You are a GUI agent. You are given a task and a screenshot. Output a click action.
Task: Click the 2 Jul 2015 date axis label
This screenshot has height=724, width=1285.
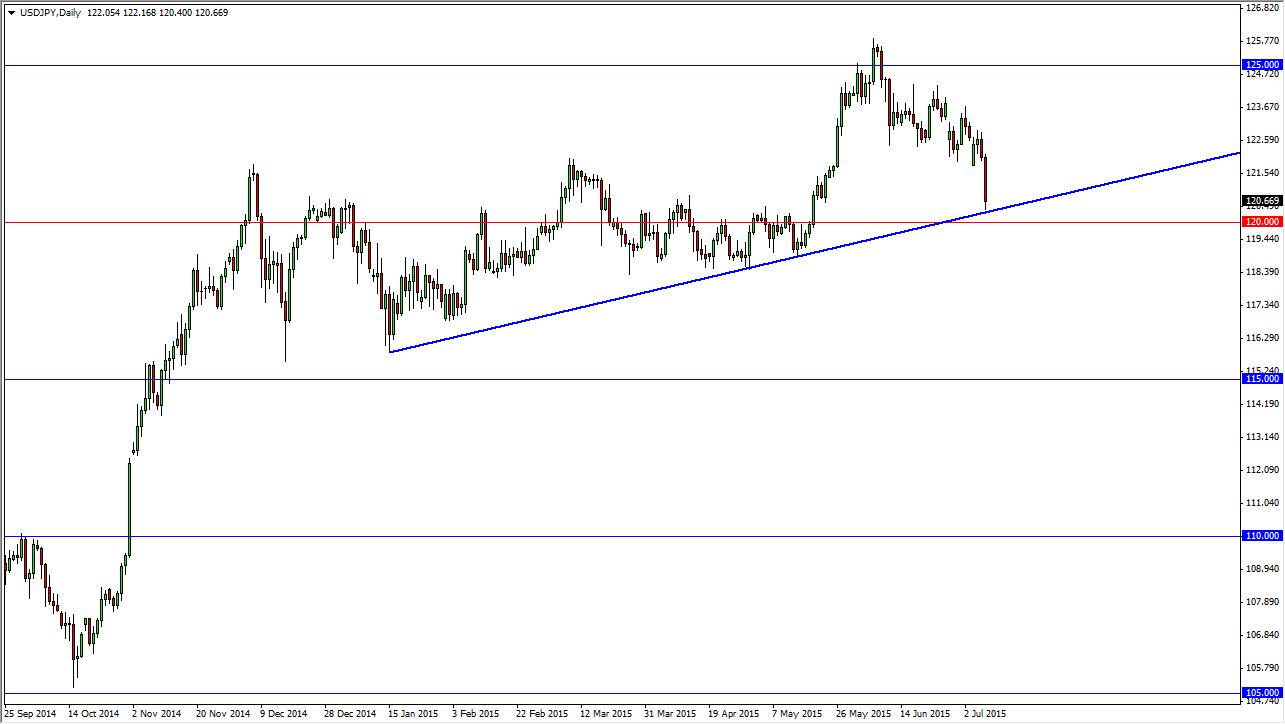tap(987, 713)
